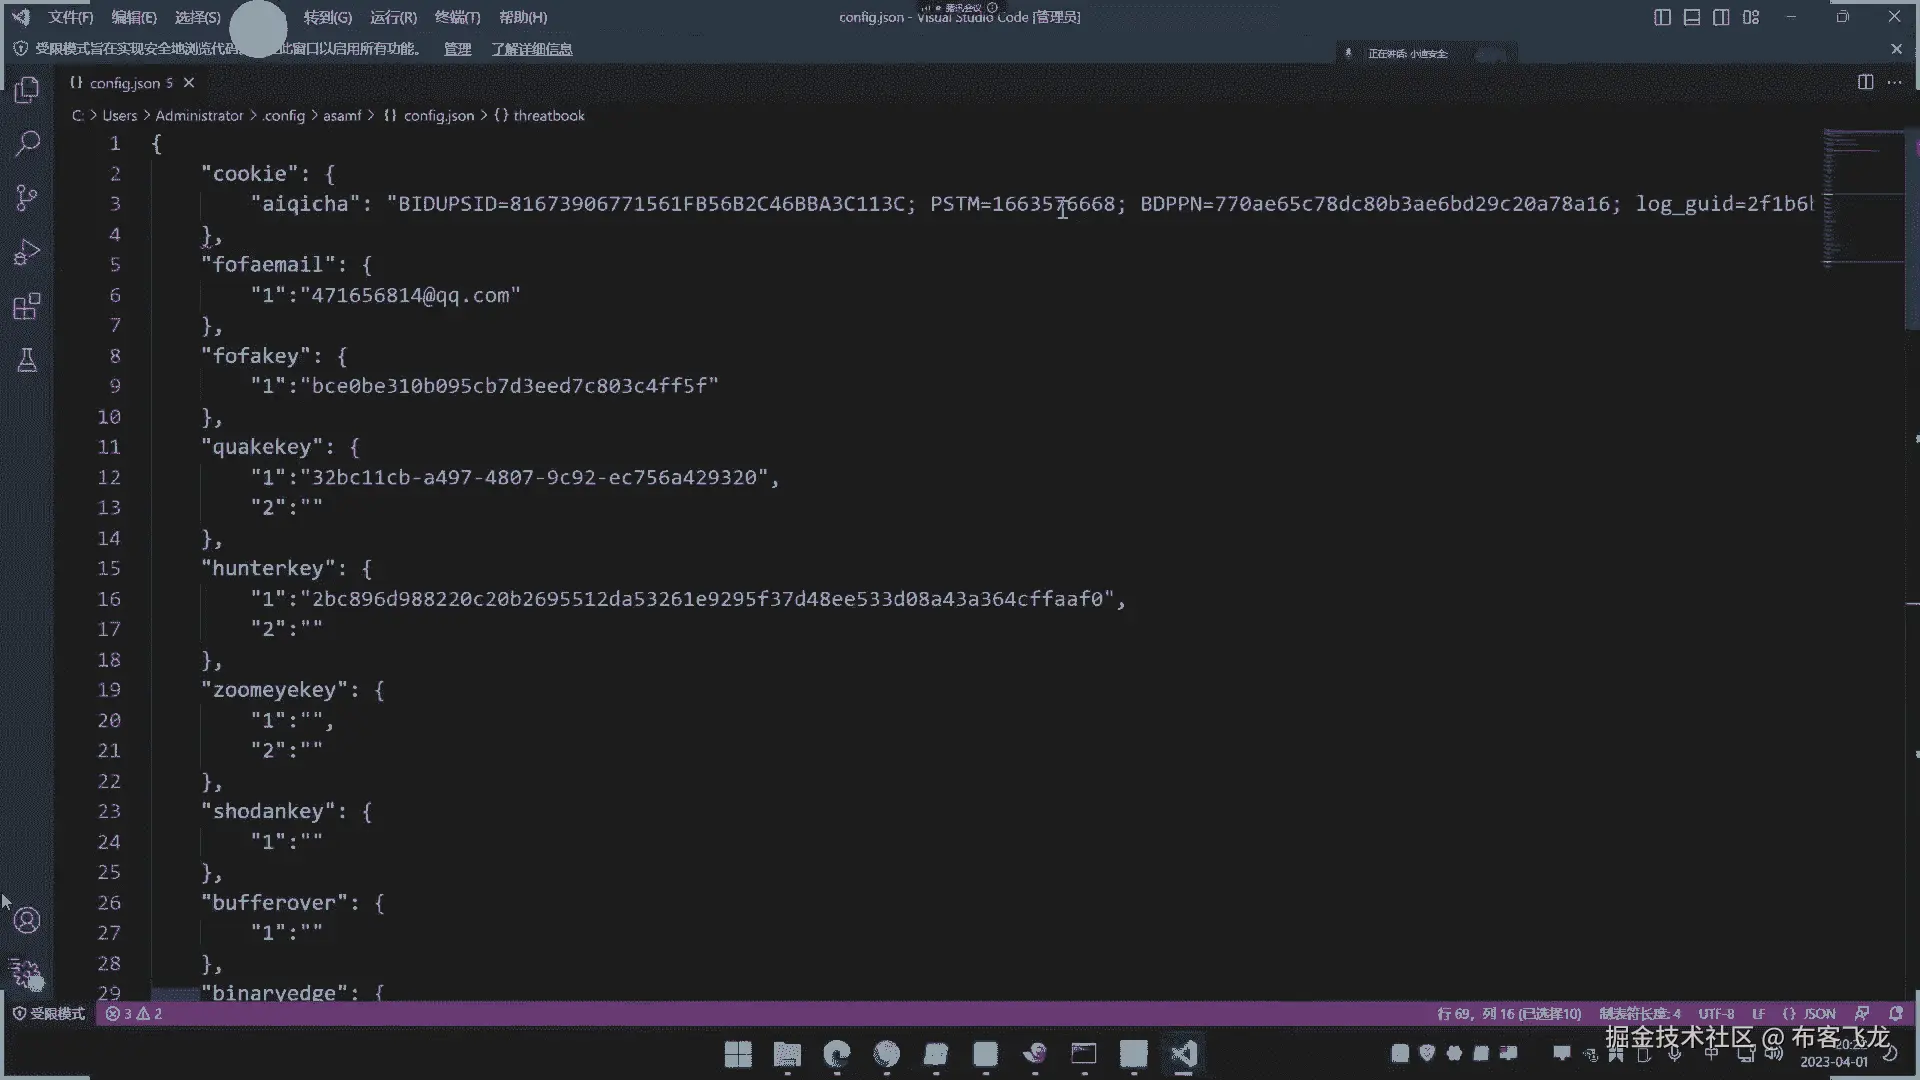Click the 了解详细信息 link
1920x1080 pixels.
coord(531,49)
